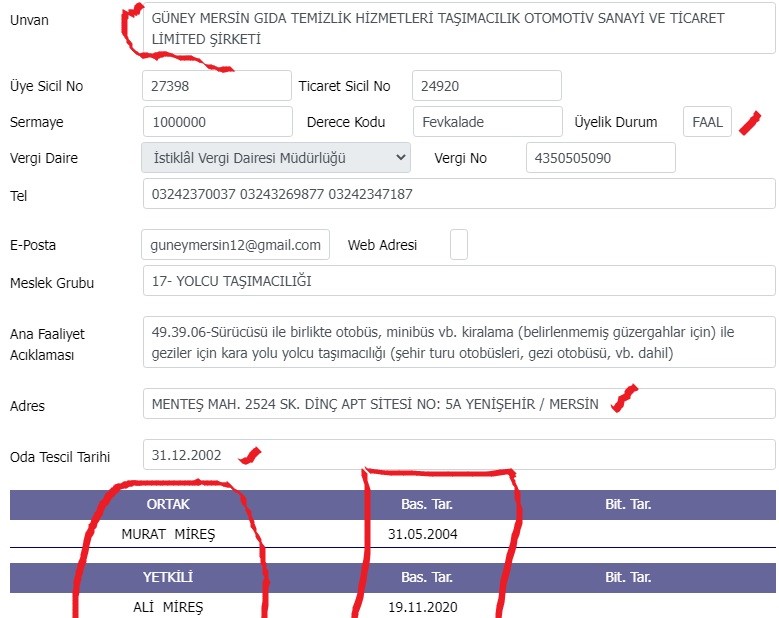Click the Oda Tescil Tarihi label
The image size is (779, 618).
coord(60,457)
